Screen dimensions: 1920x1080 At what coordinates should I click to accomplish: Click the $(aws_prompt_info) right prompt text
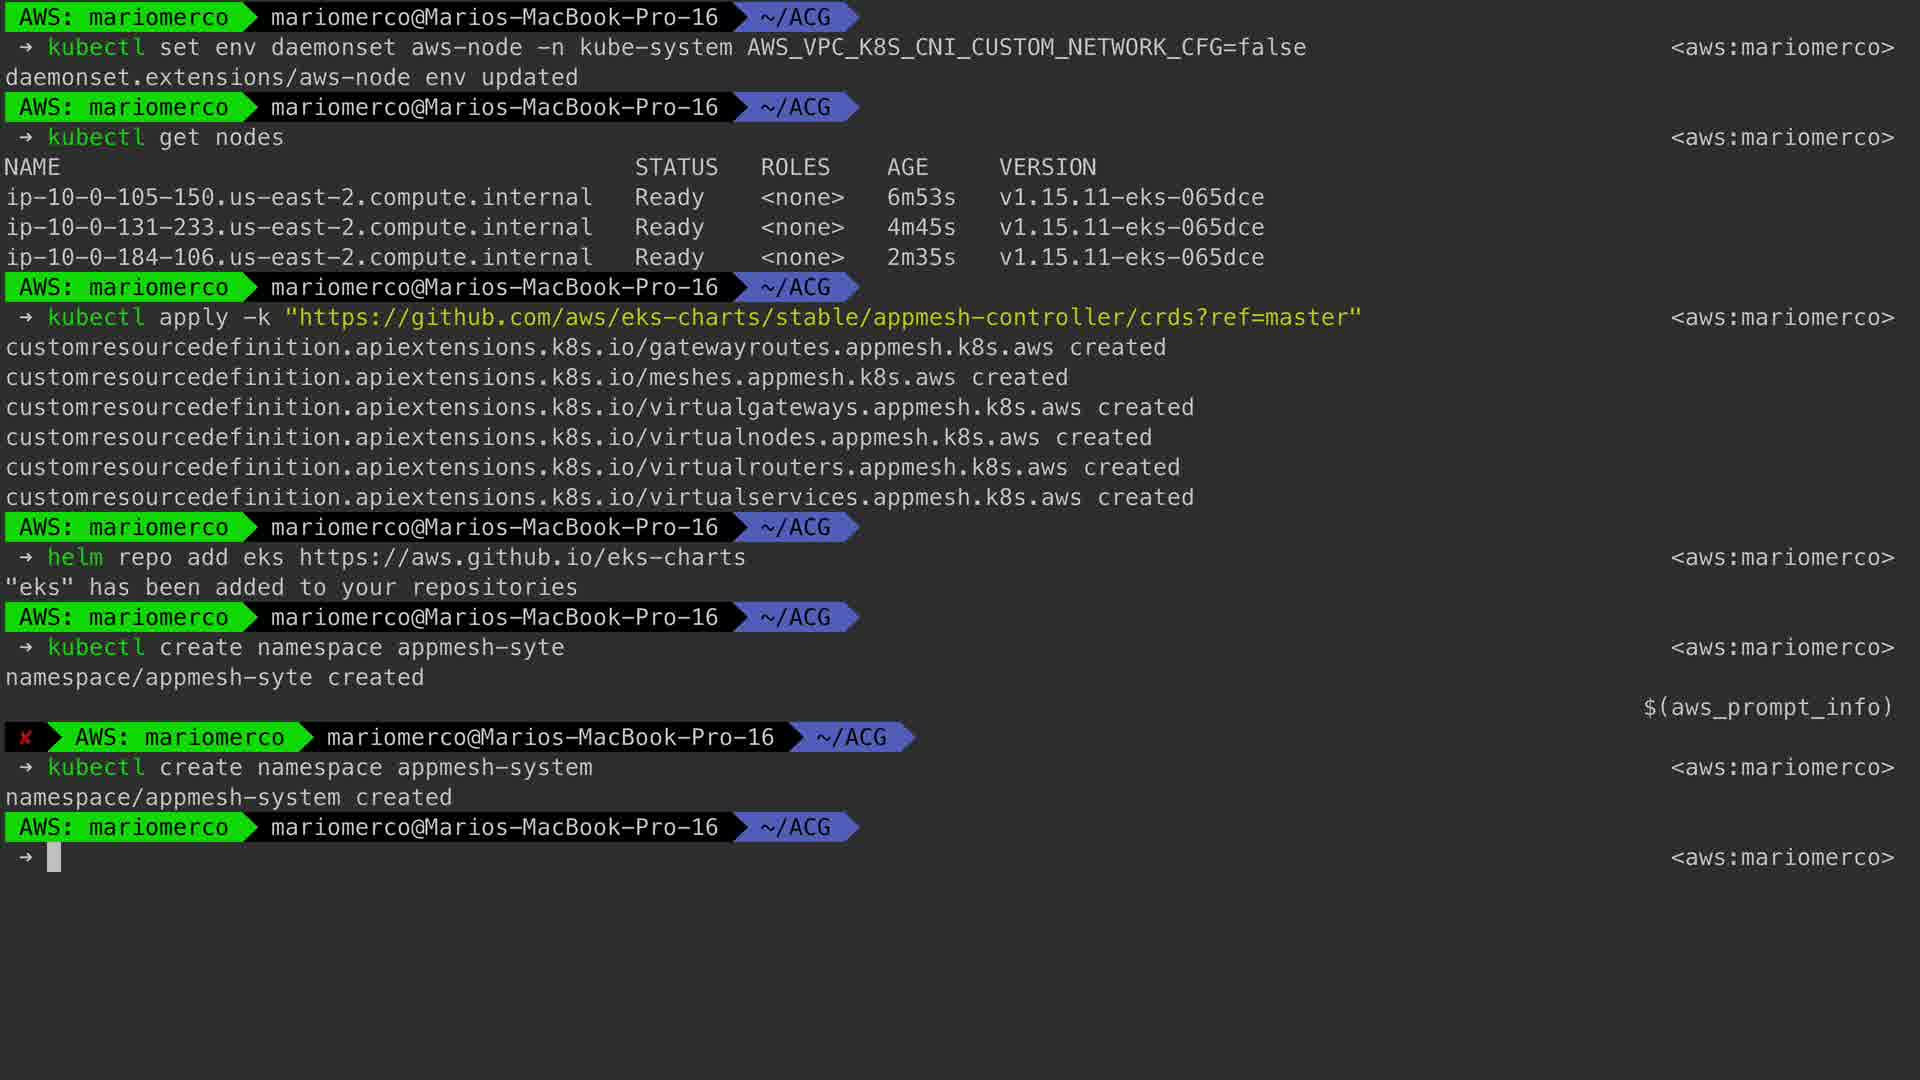pos(1767,708)
